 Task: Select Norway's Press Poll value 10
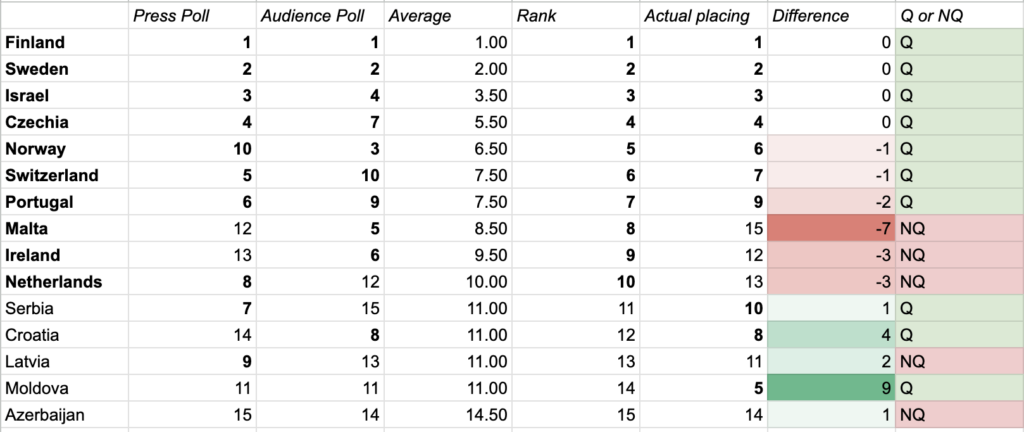(x=192, y=149)
